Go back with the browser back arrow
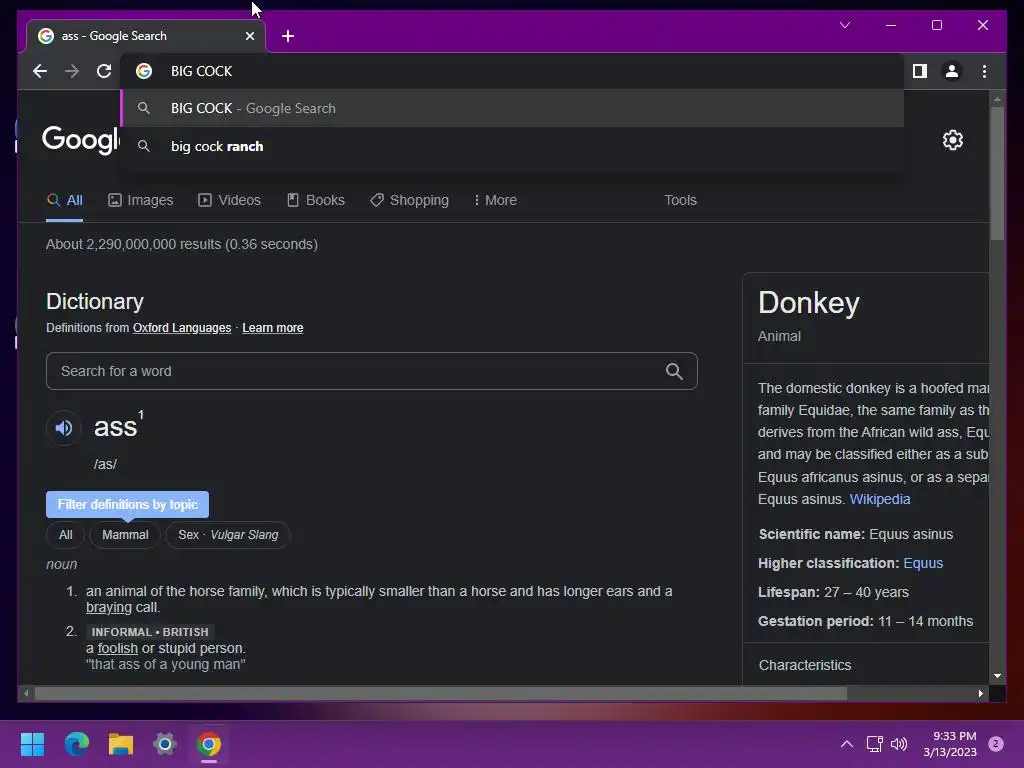1024x768 pixels. tap(40, 71)
